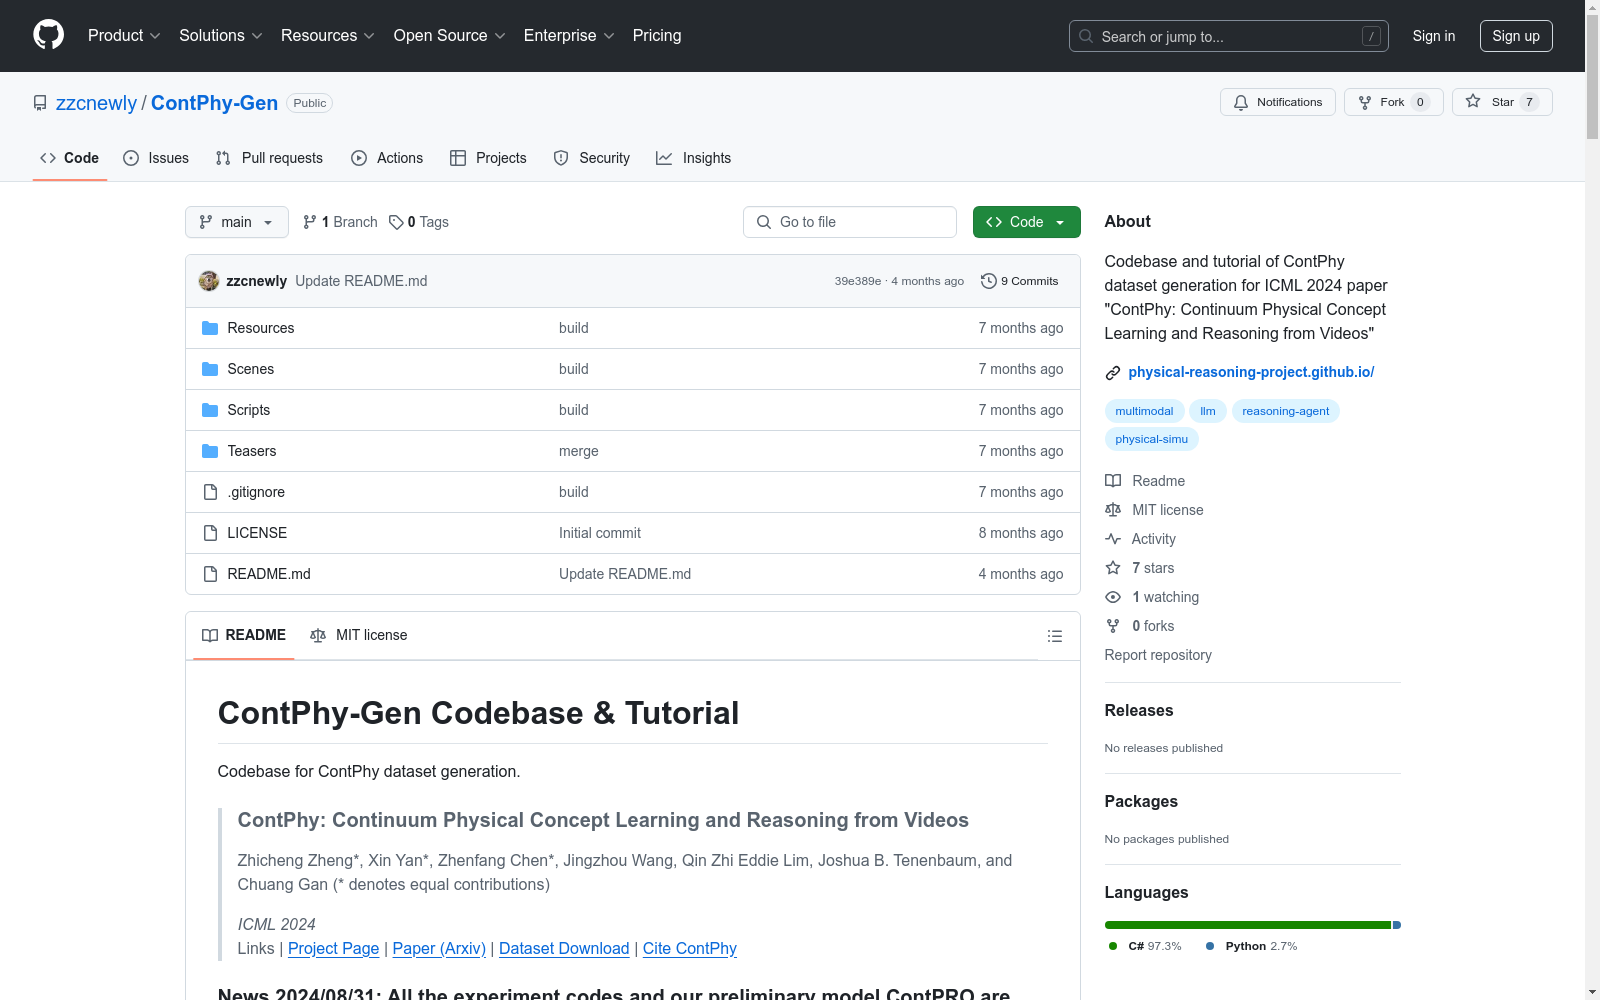Click the Python language color dot
Viewport: 1600px width, 1000px height.
coord(1210,946)
